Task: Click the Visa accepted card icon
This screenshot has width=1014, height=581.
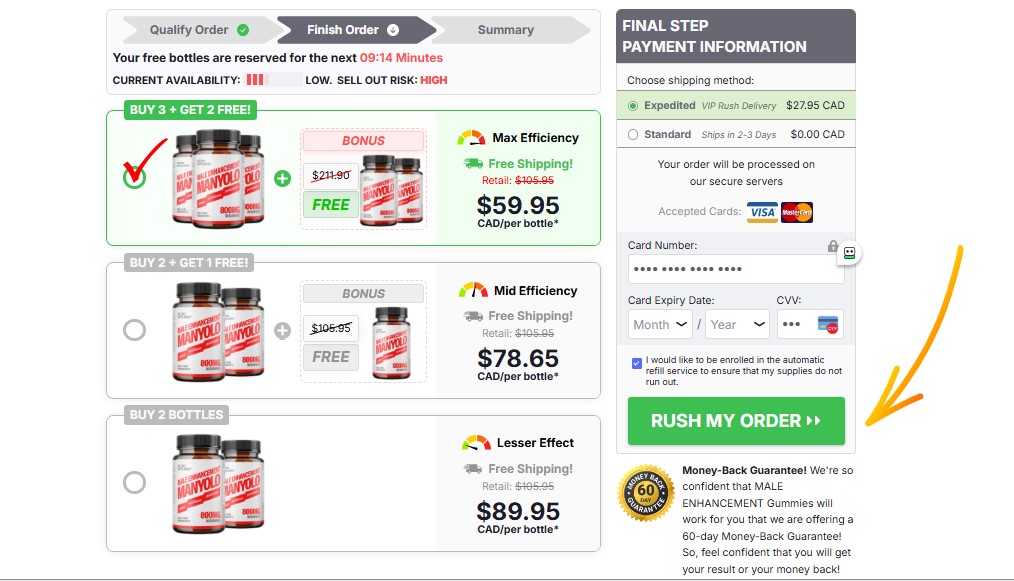Action: tap(762, 212)
